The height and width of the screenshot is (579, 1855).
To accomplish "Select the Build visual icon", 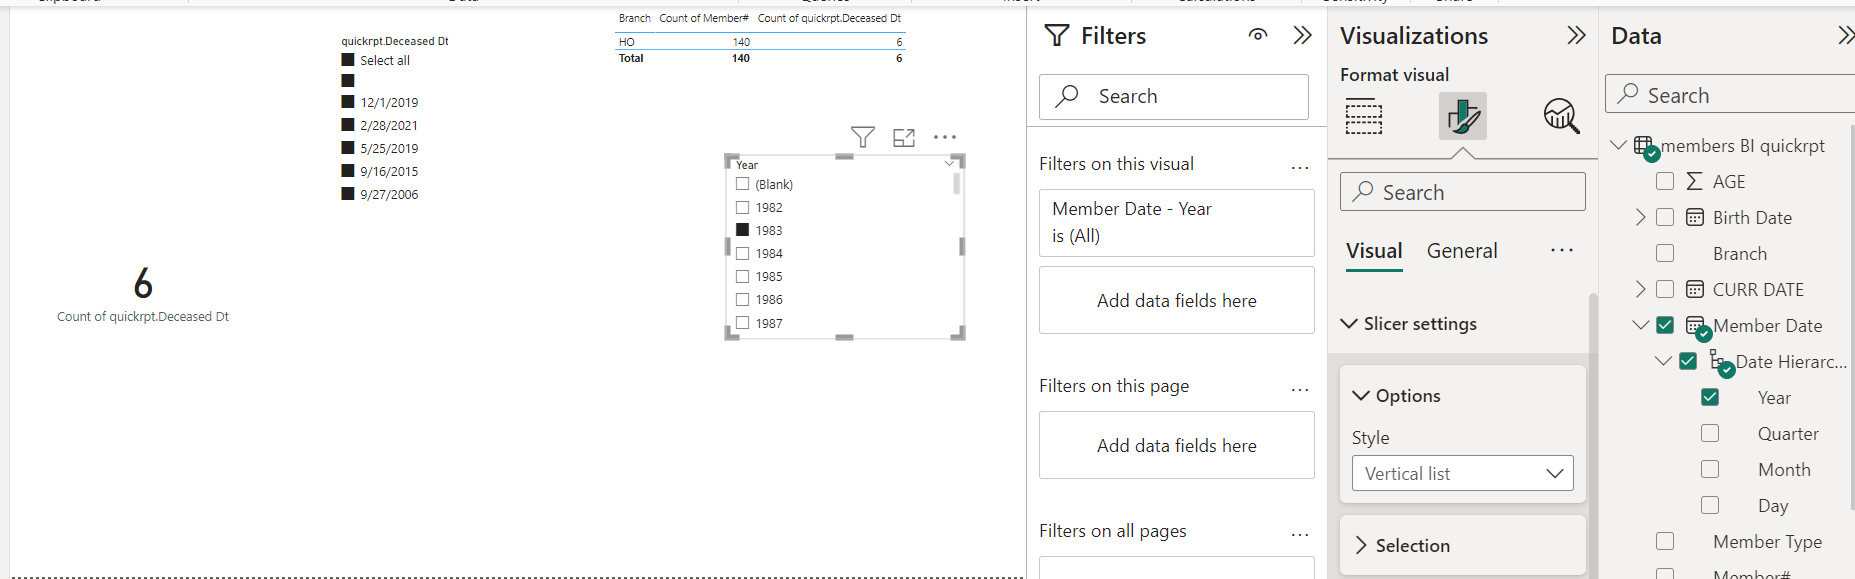I will pos(1364,117).
